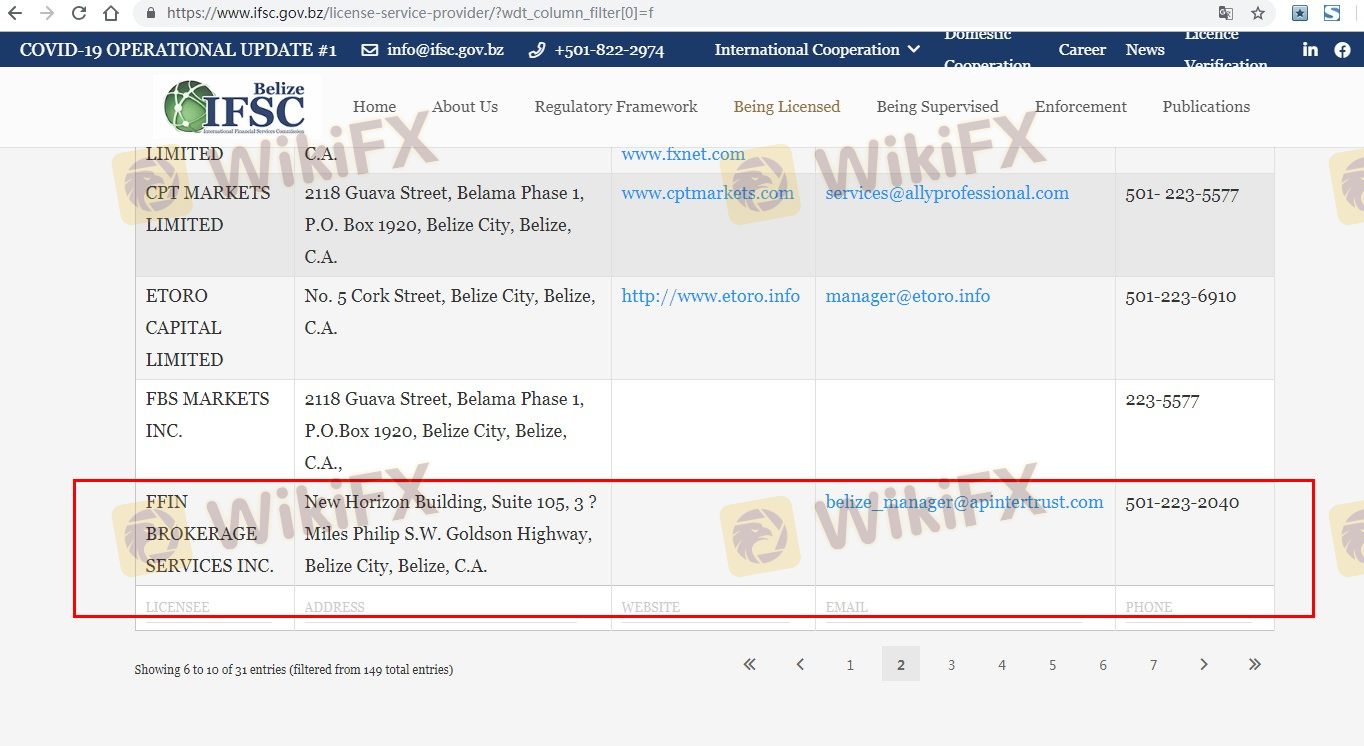1364x746 pixels.
Task: Open www.cptmarkets.com website link
Action: pyautogui.click(x=707, y=193)
